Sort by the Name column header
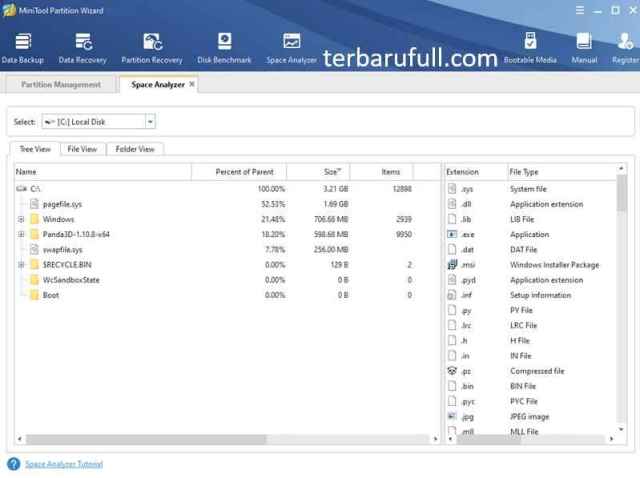 tap(103, 172)
